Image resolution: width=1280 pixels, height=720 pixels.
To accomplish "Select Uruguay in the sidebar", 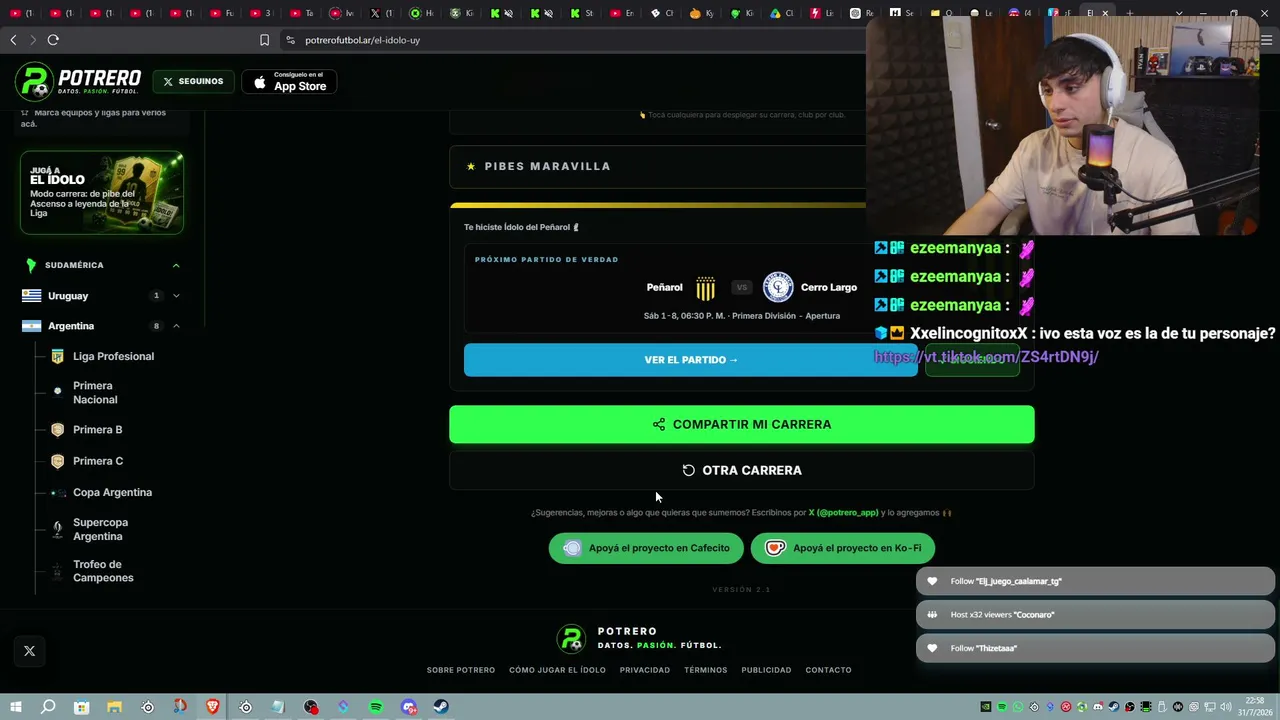I will coord(68,296).
